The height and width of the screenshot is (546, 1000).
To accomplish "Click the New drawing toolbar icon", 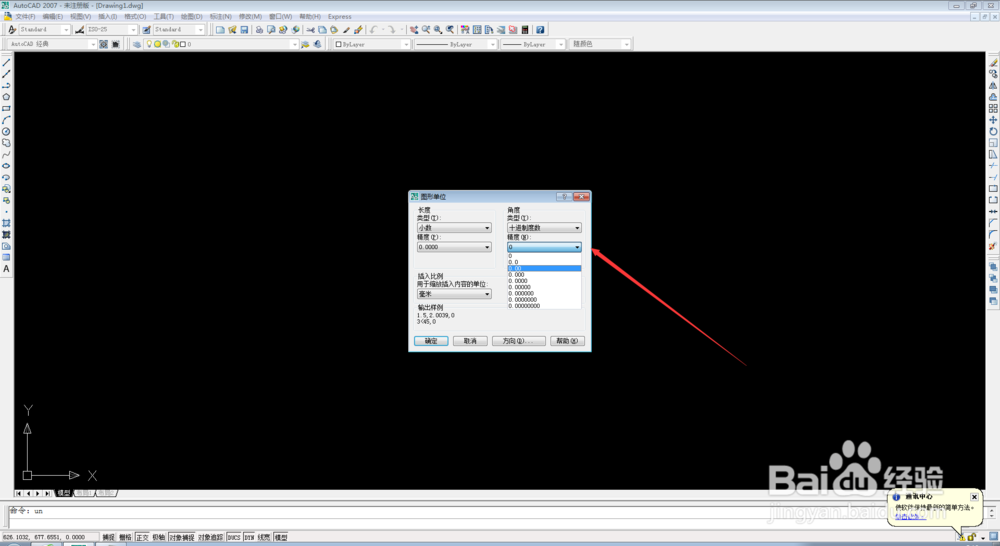I will pyautogui.click(x=220, y=30).
